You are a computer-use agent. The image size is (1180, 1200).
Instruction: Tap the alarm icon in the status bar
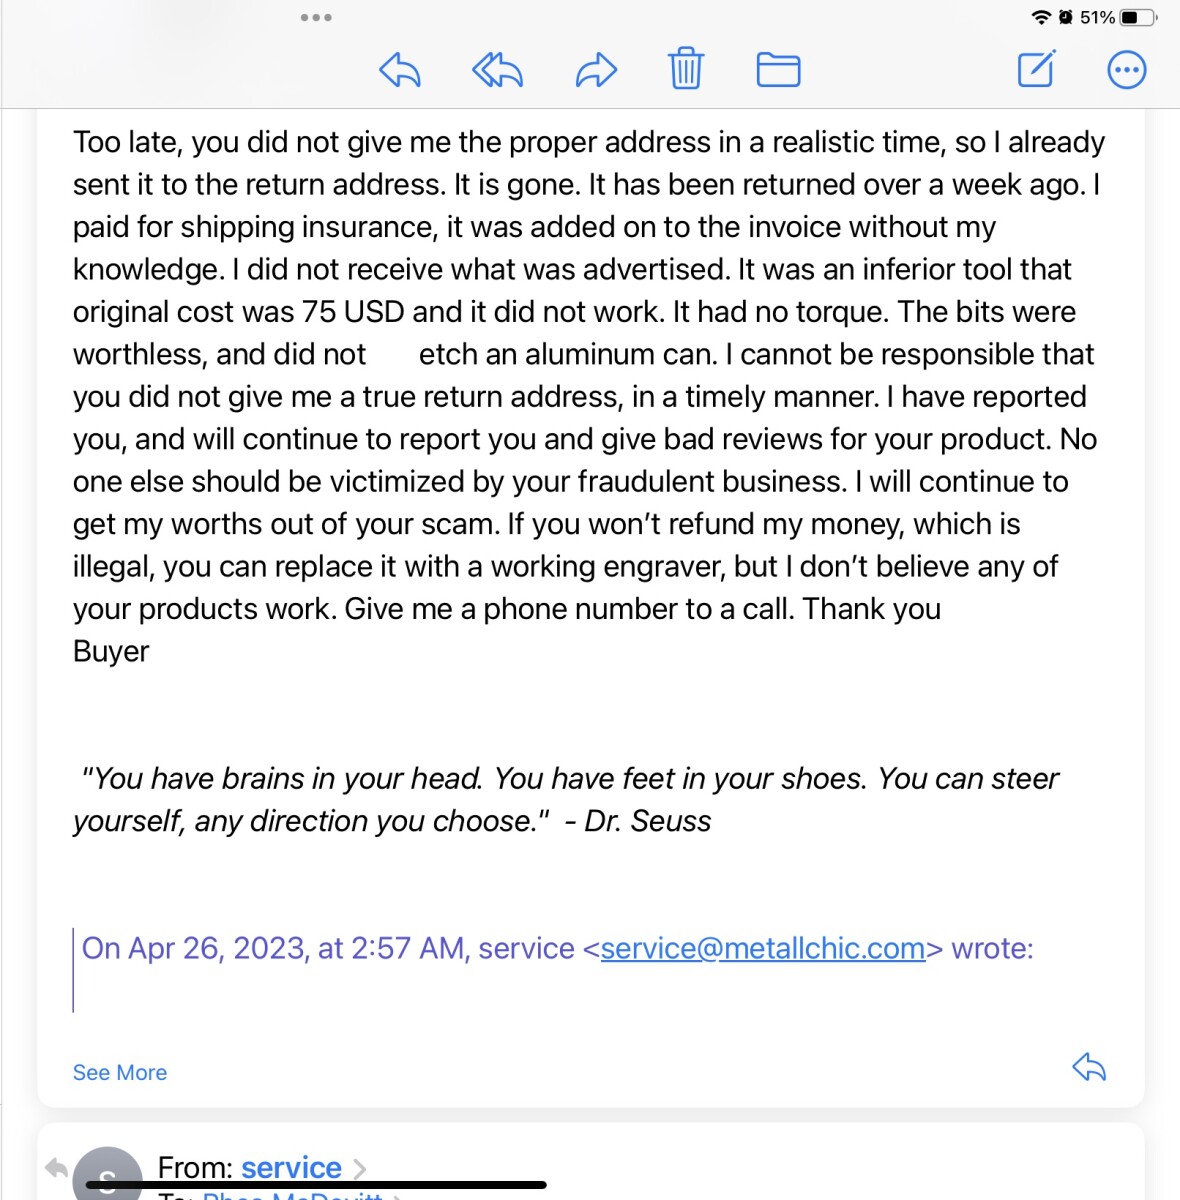click(x=1066, y=17)
